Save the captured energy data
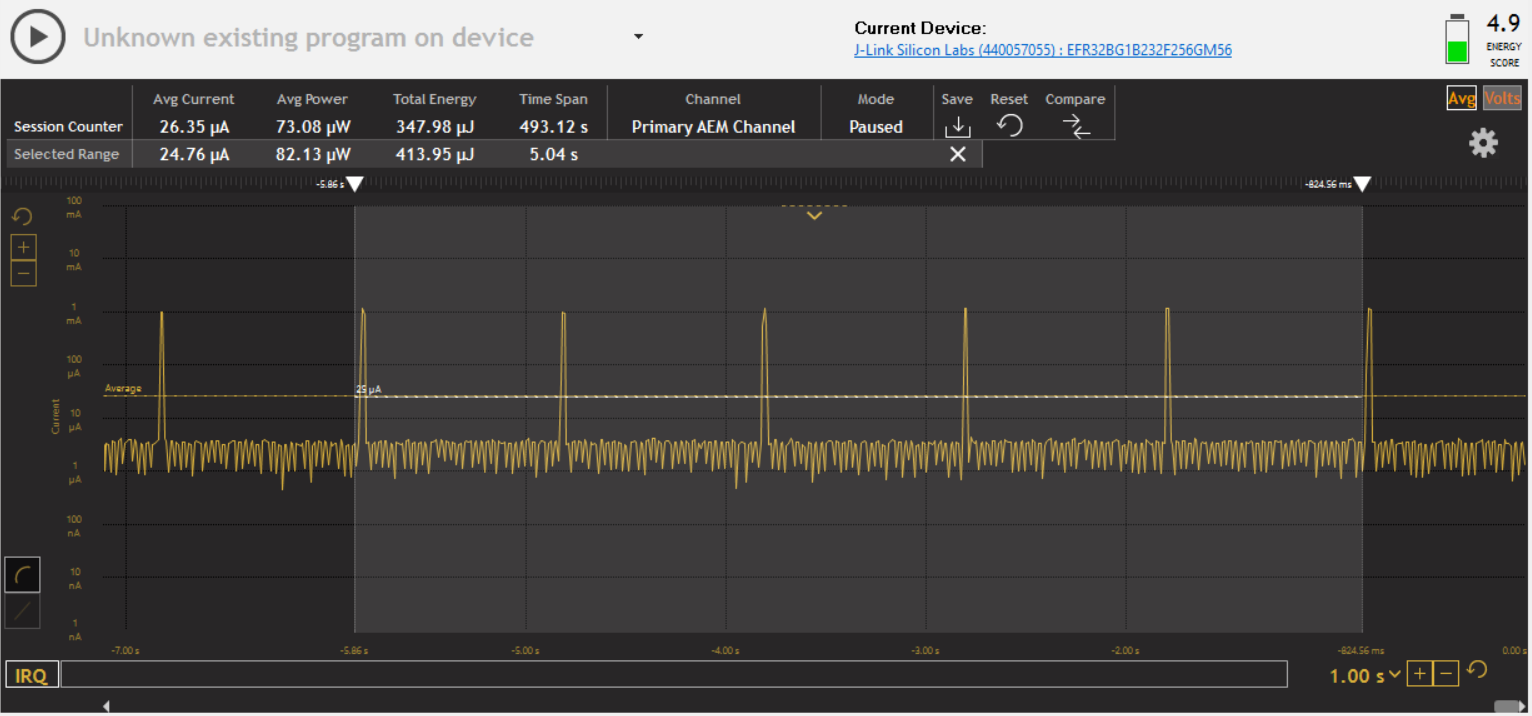The width and height of the screenshot is (1532, 716). 957,126
